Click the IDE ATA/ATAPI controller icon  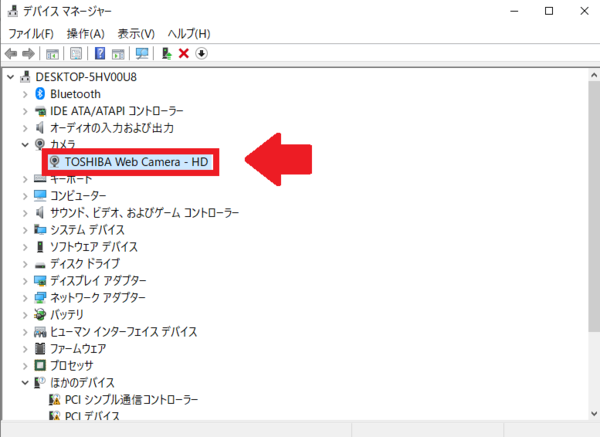(40, 111)
